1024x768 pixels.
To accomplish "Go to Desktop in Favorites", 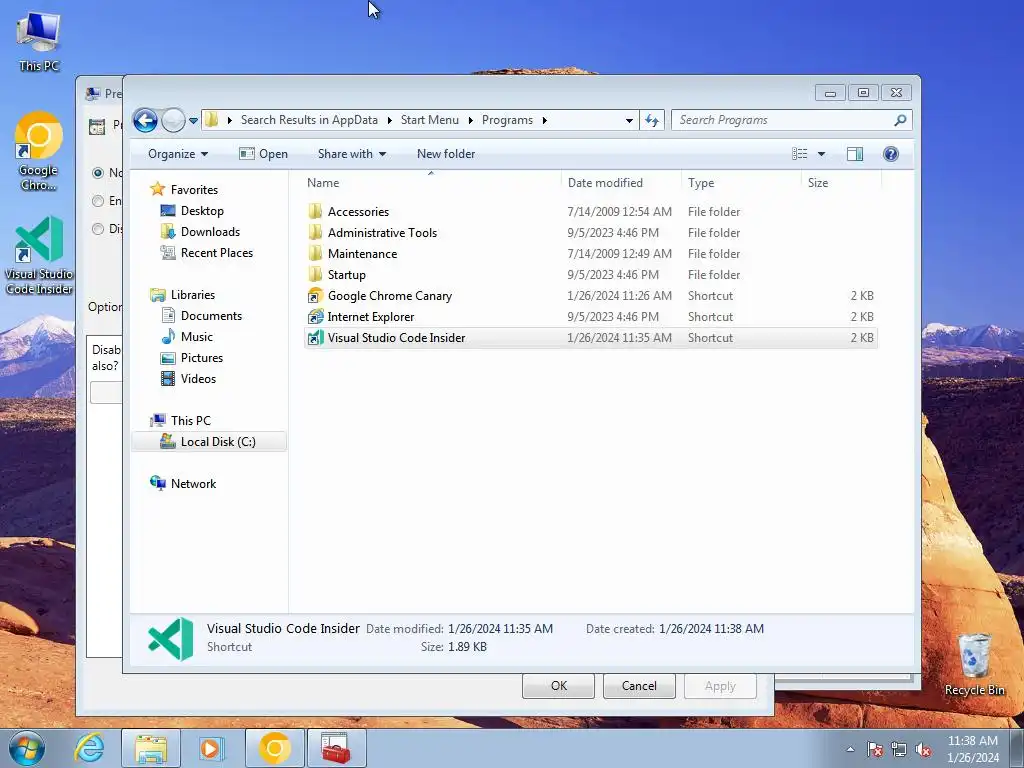I will (202, 211).
